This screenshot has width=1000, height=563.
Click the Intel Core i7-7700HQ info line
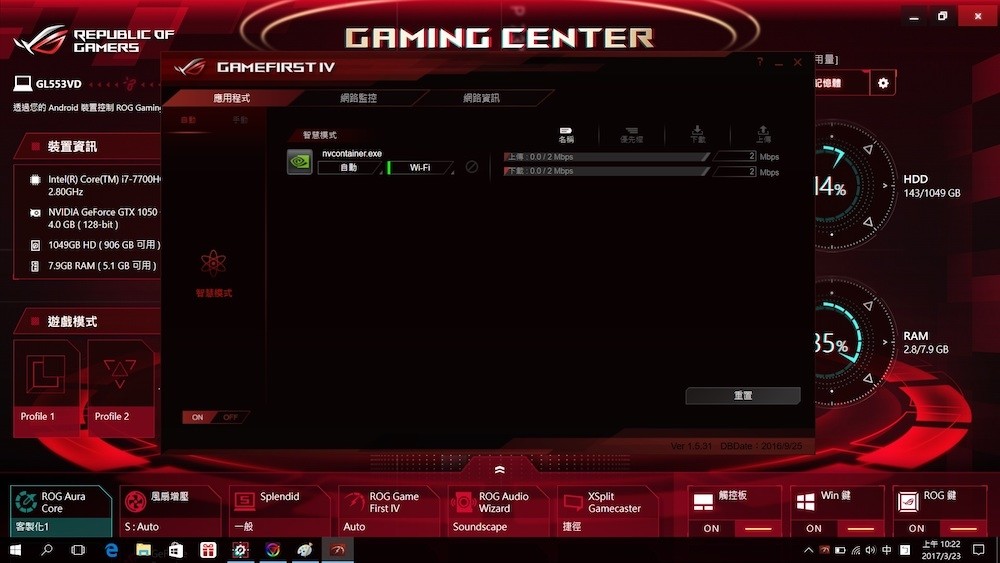coord(96,186)
